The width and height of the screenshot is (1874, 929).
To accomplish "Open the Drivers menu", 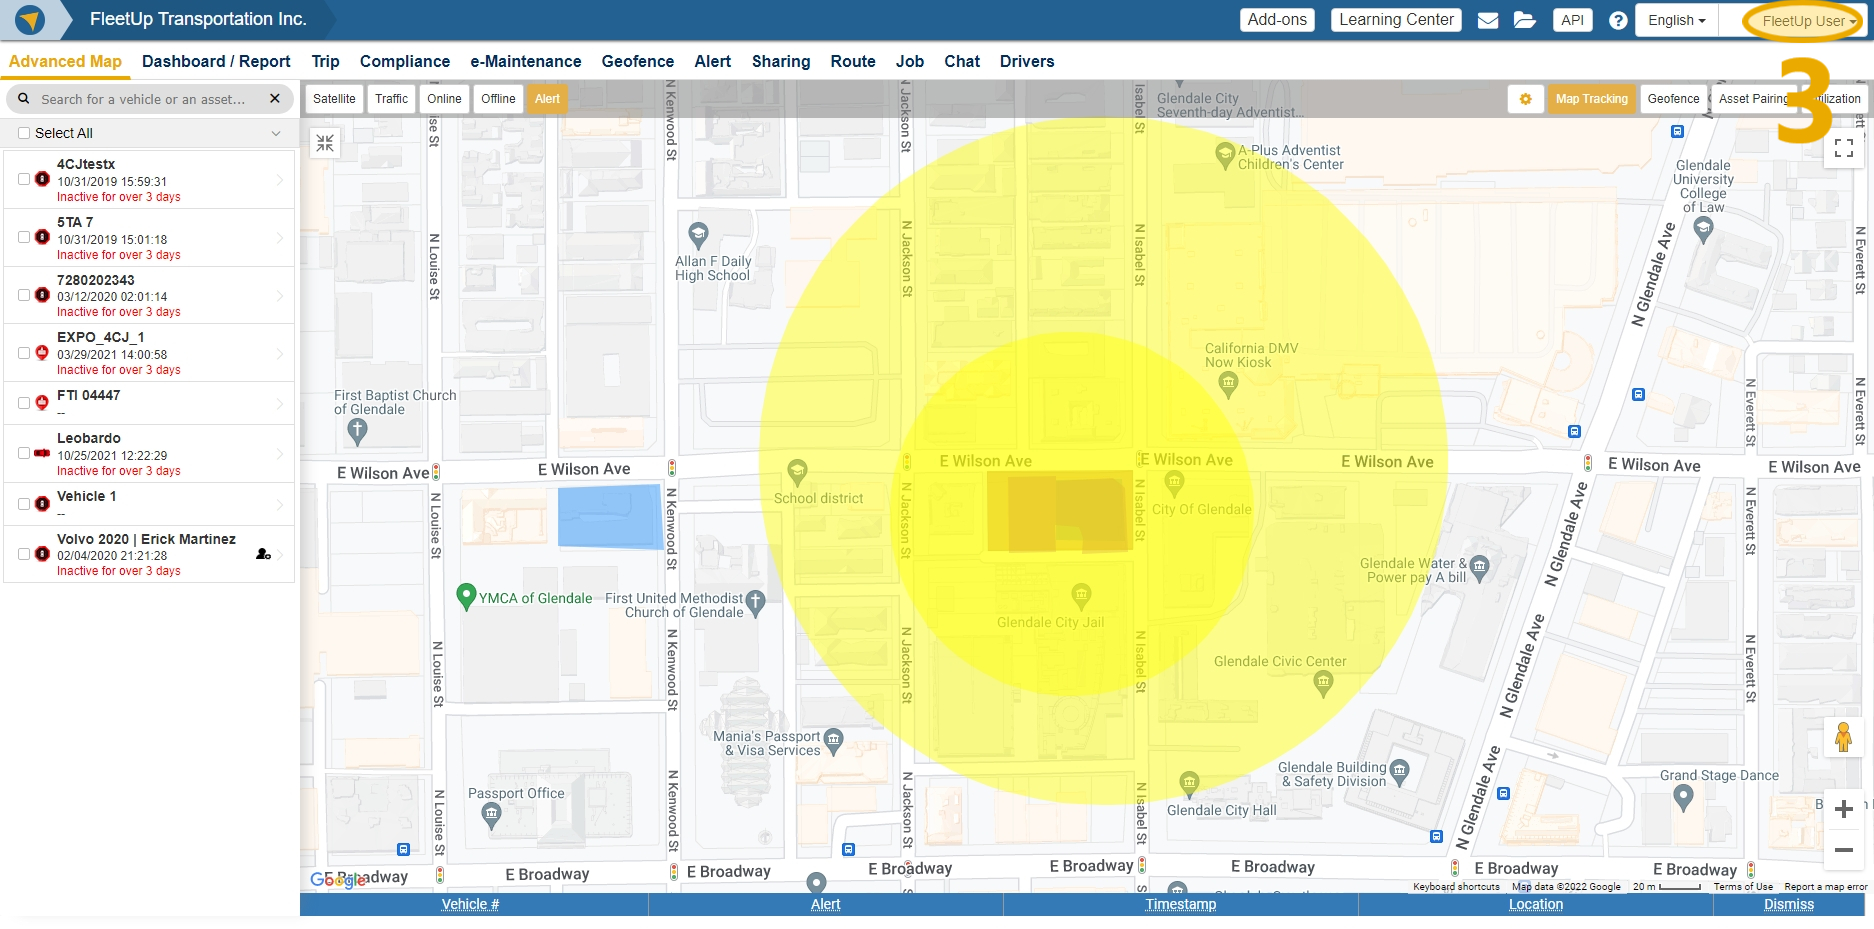I will (x=1027, y=61).
